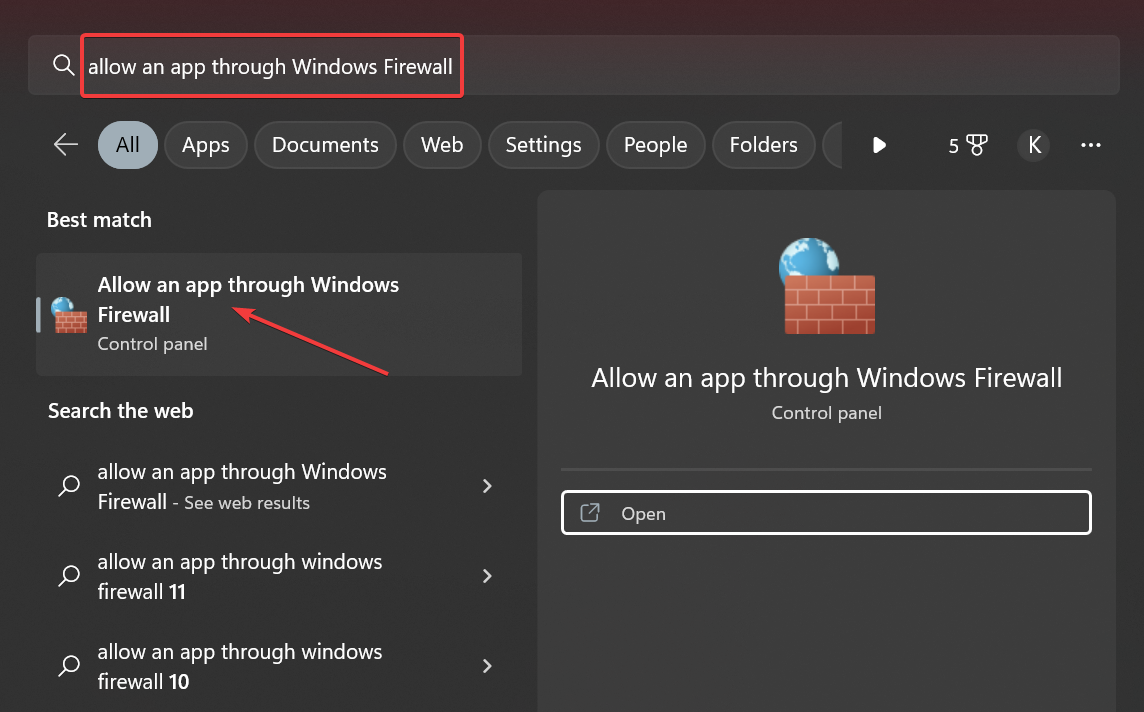Switch to the Apps filter tab
1144x712 pixels.
(206, 144)
